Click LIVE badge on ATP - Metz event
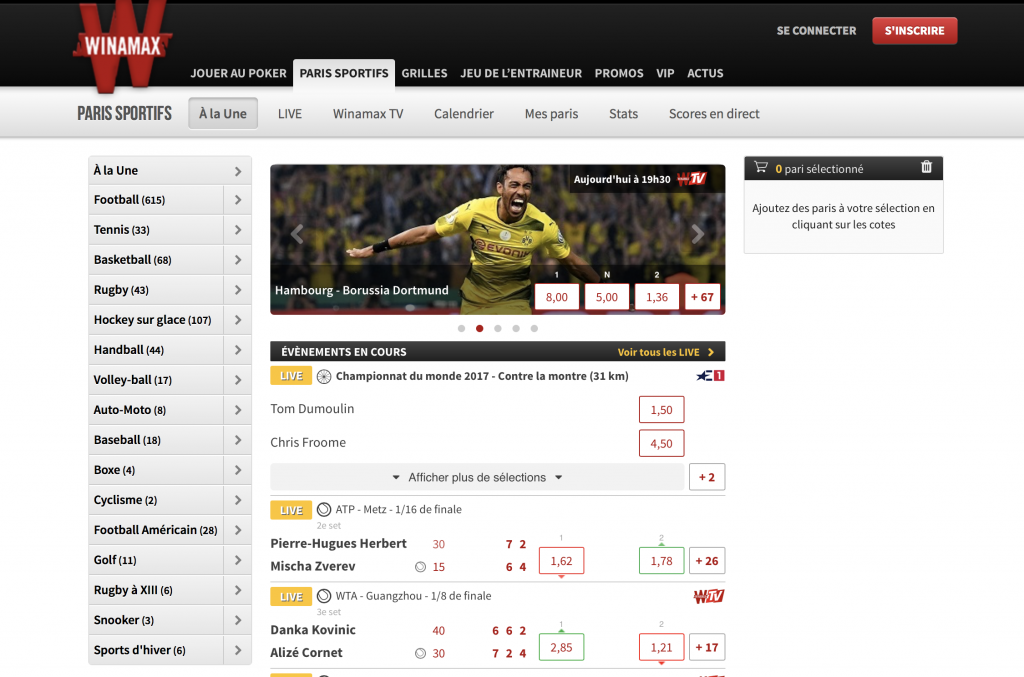This screenshot has width=1024, height=677. pyautogui.click(x=291, y=510)
